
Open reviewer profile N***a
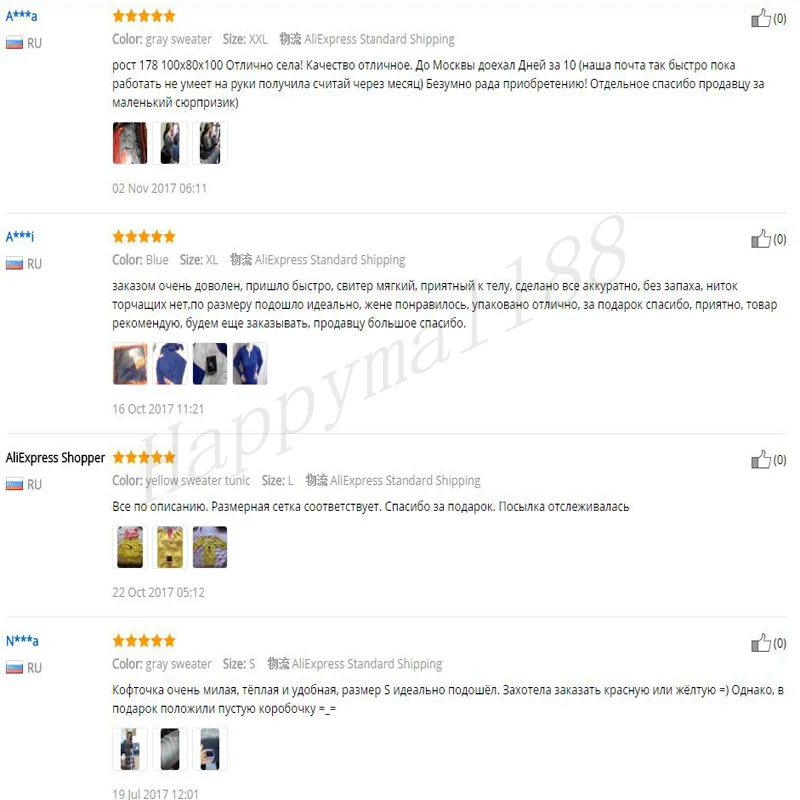point(22,640)
